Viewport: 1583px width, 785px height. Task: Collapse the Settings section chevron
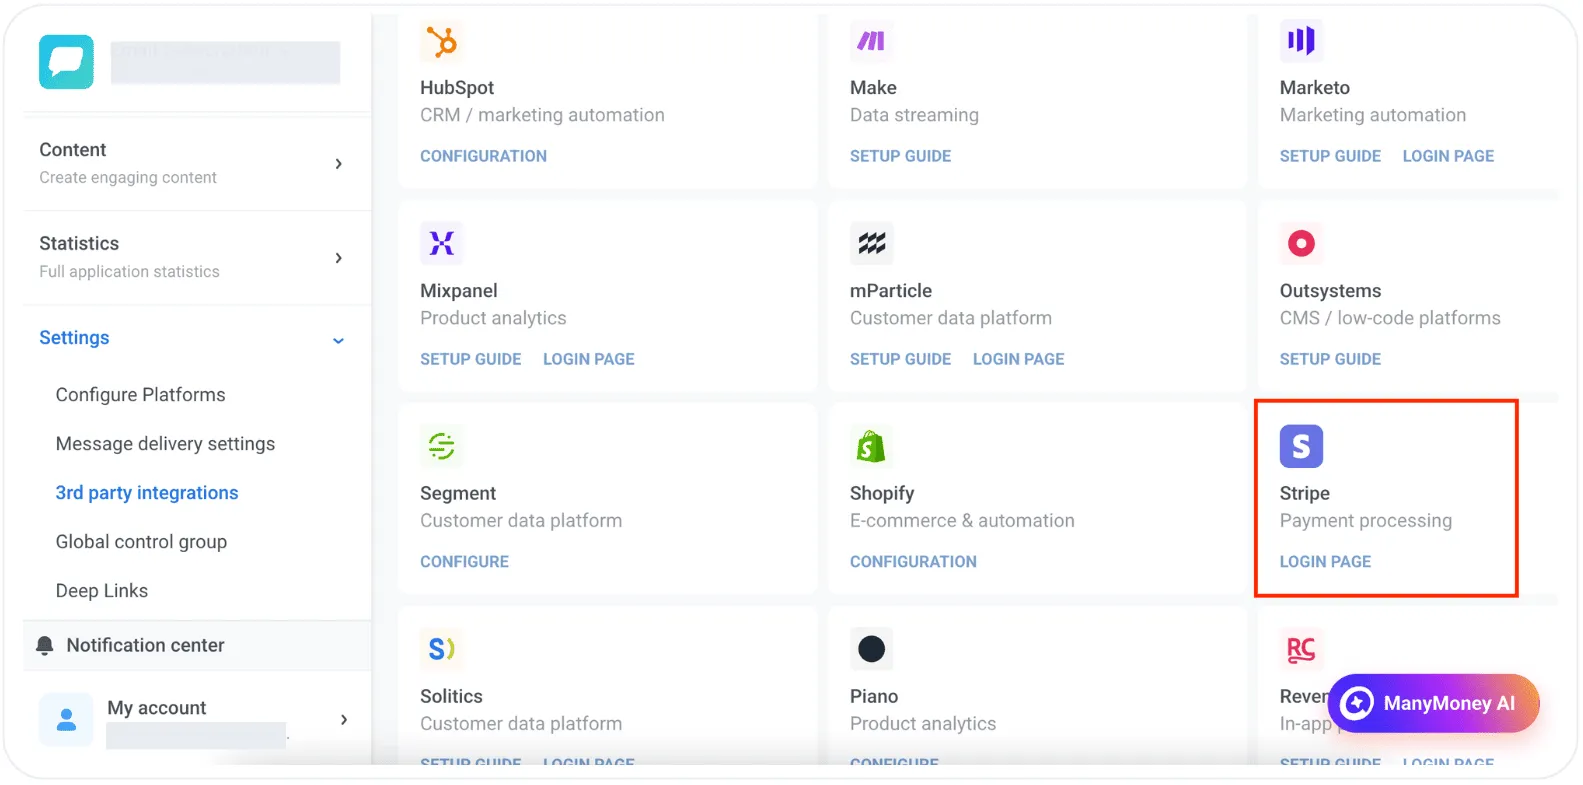coord(338,340)
